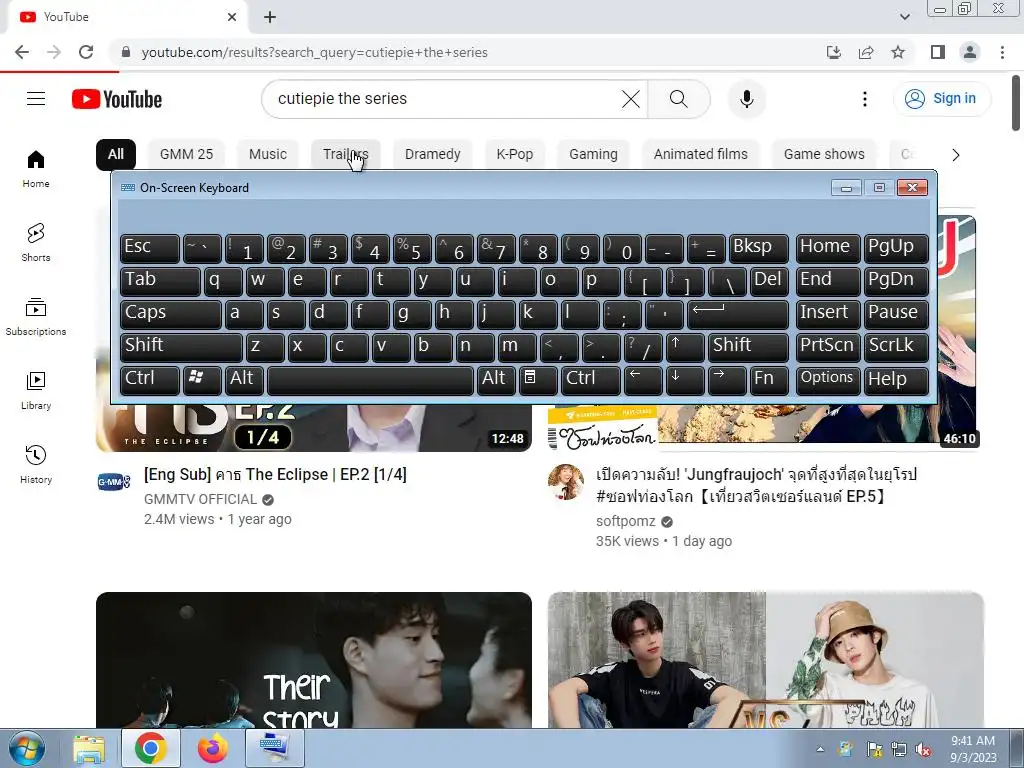The width and height of the screenshot is (1024, 768).
Task: Share this page from address bar
Action: pyautogui.click(x=866, y=52)
